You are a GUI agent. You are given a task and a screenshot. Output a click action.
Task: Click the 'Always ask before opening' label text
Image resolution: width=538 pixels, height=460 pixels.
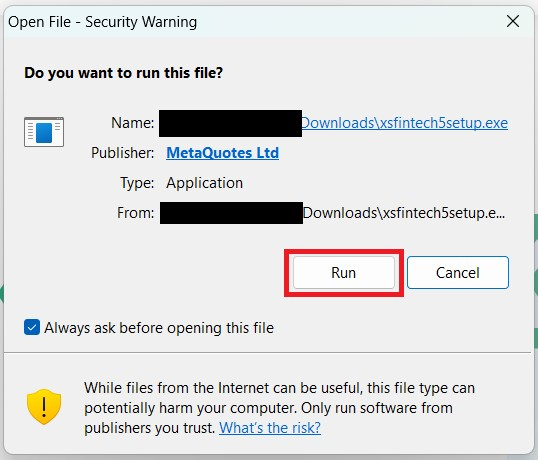click(x=159, y=328)
